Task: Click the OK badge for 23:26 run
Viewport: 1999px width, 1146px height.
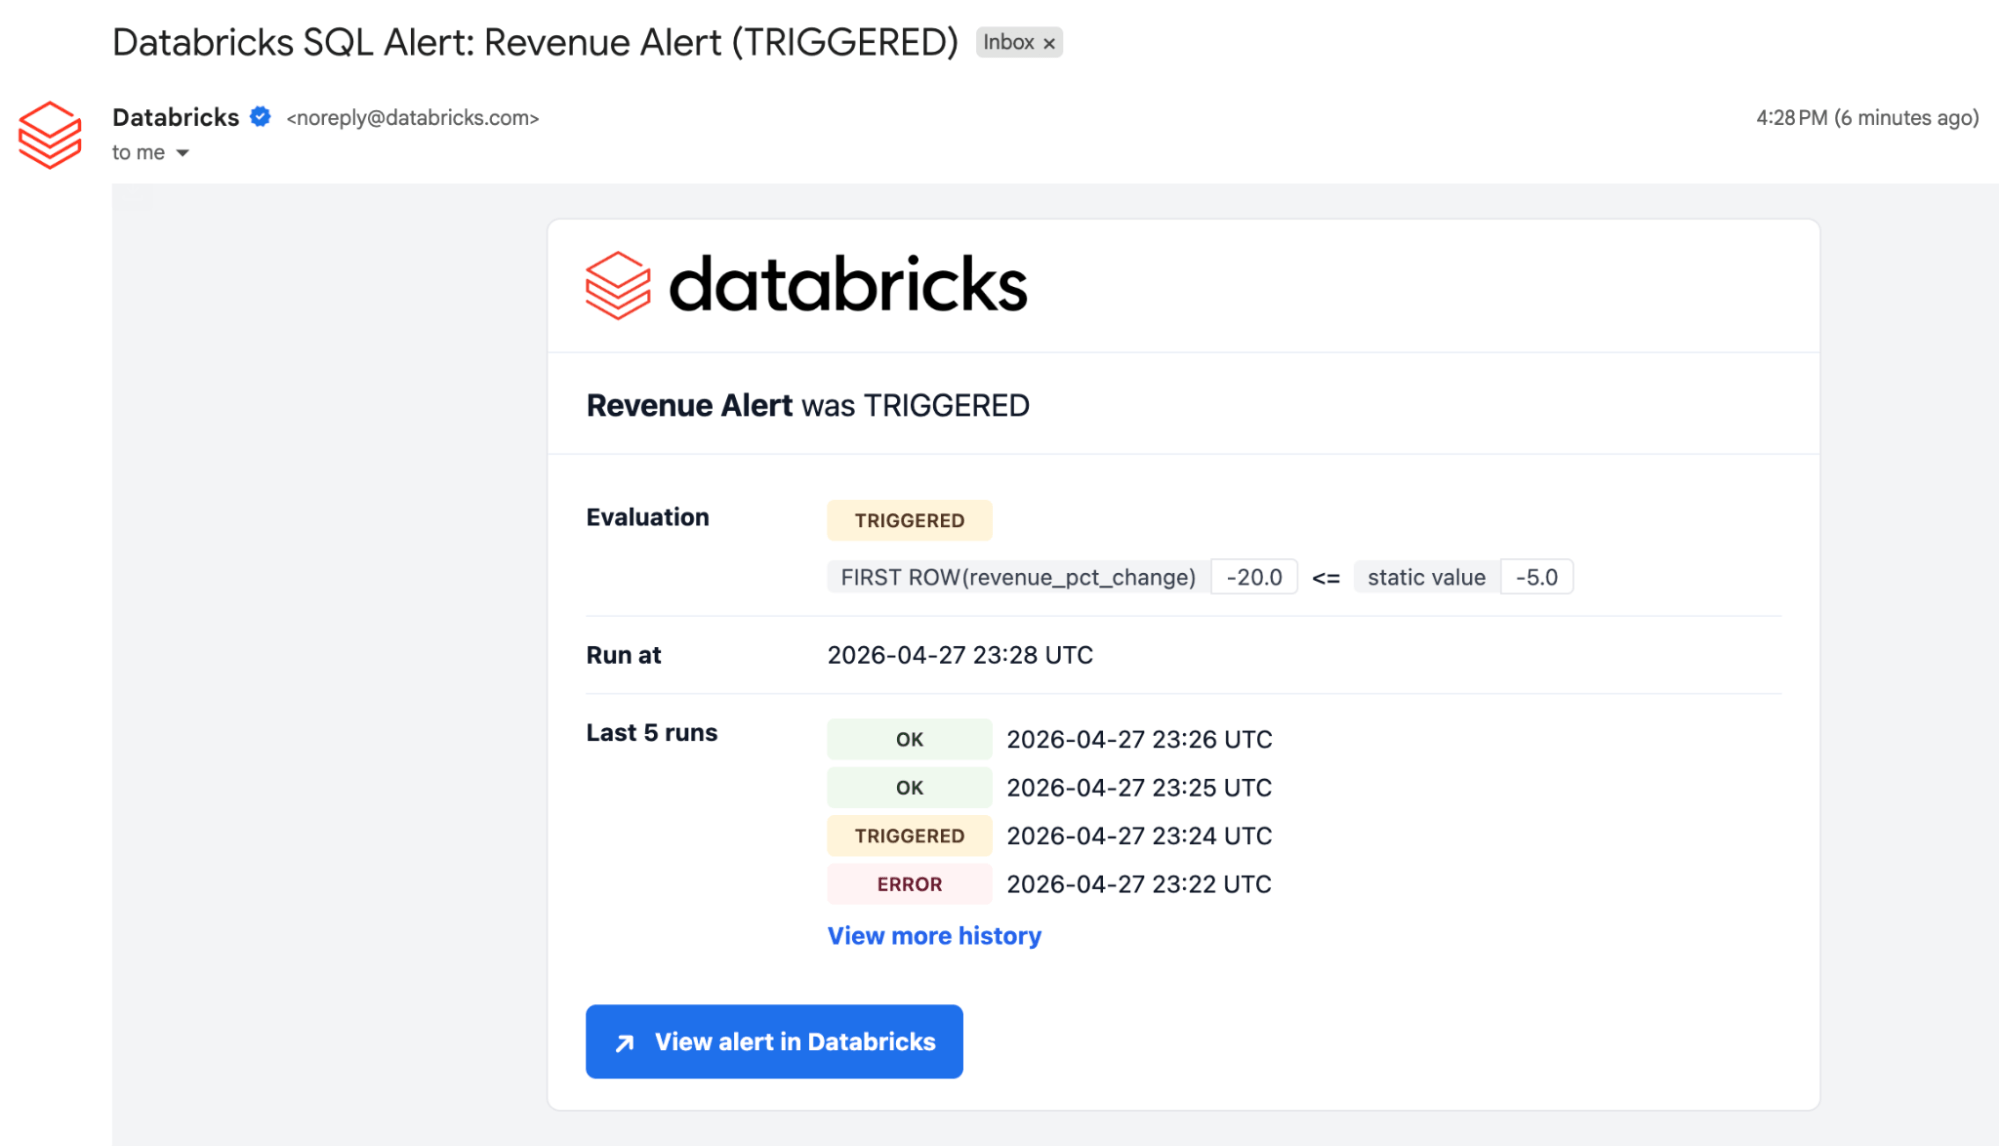Action: (909, 739)
